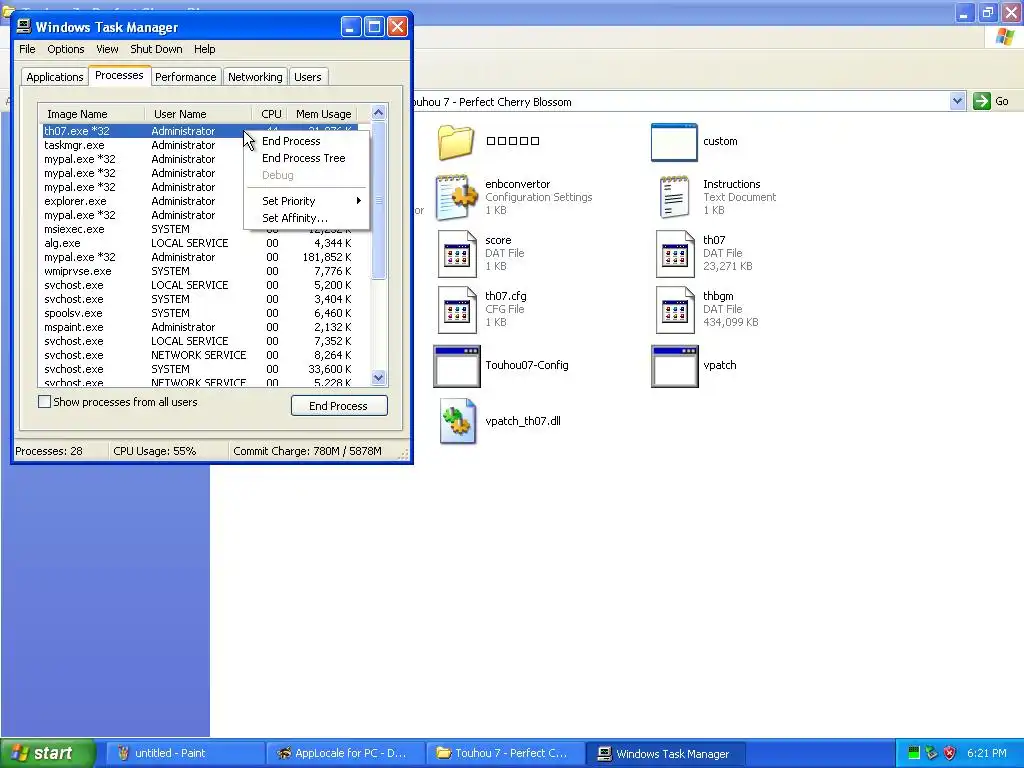Click the End Process button
This screenshot has height=768, width=1024.
pyautogui.click(x=339, y=406)
